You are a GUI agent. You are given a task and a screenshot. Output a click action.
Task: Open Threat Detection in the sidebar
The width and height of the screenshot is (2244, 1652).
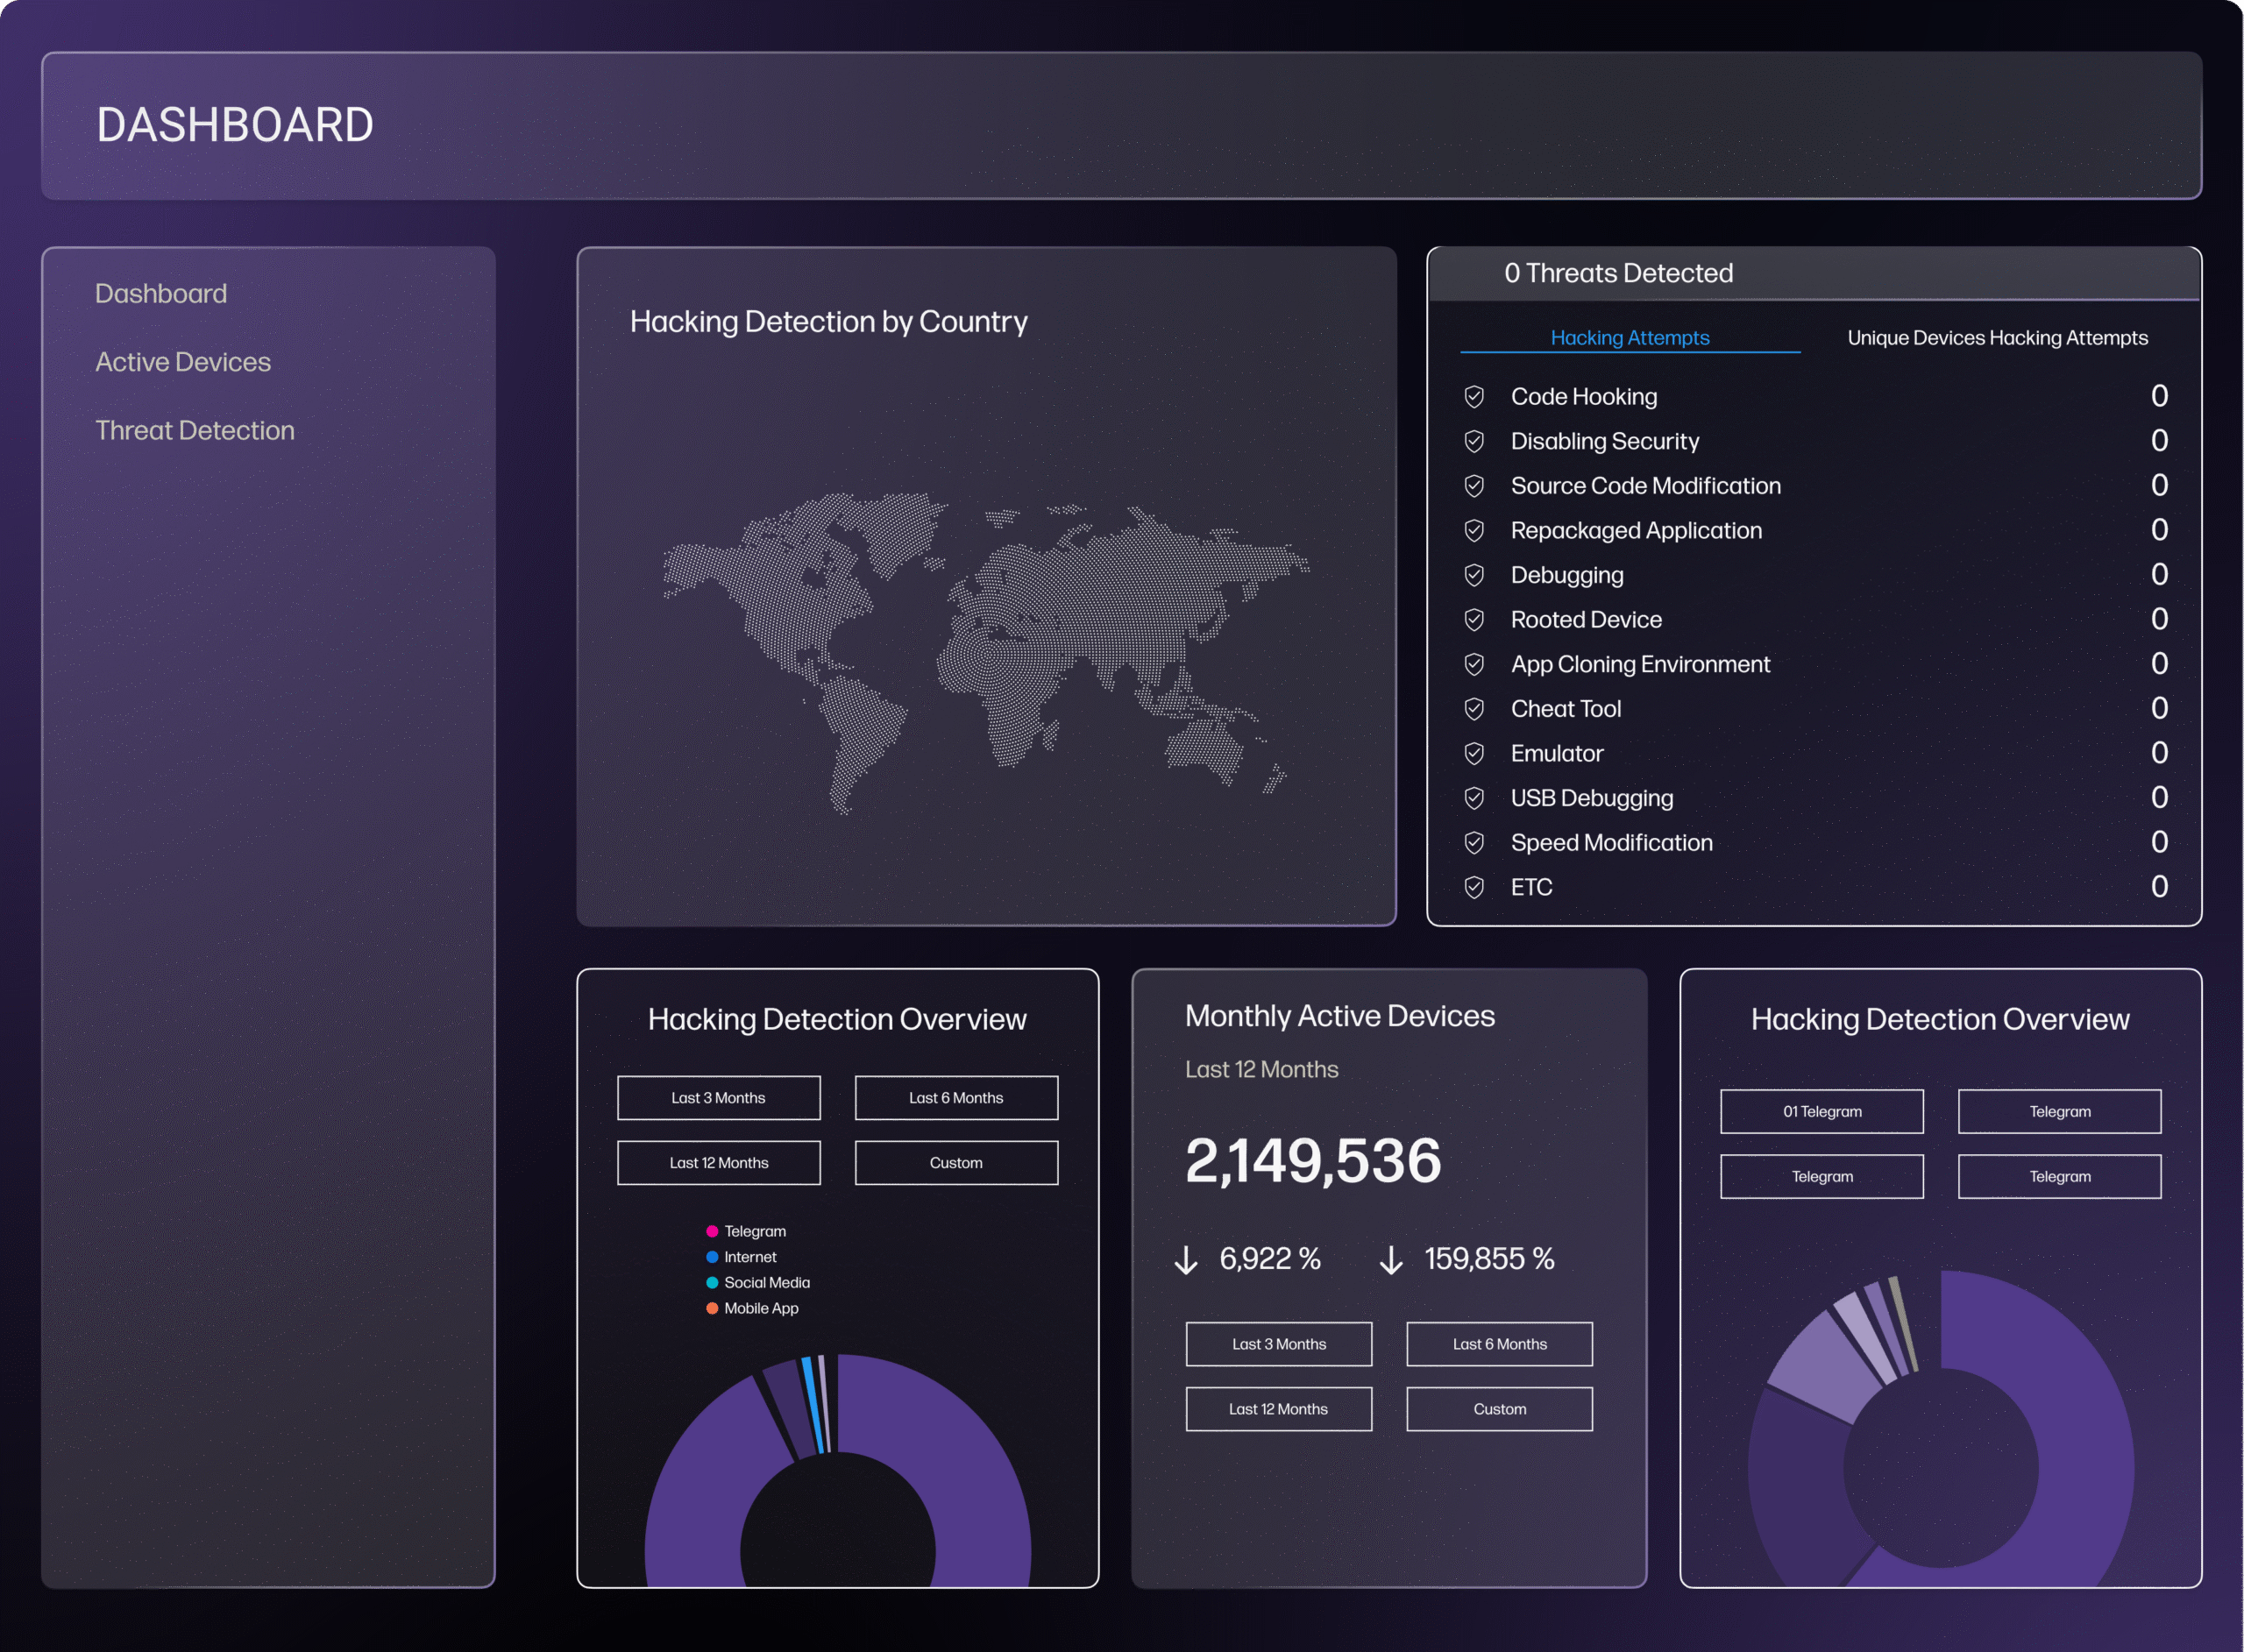tap(195, 431)
